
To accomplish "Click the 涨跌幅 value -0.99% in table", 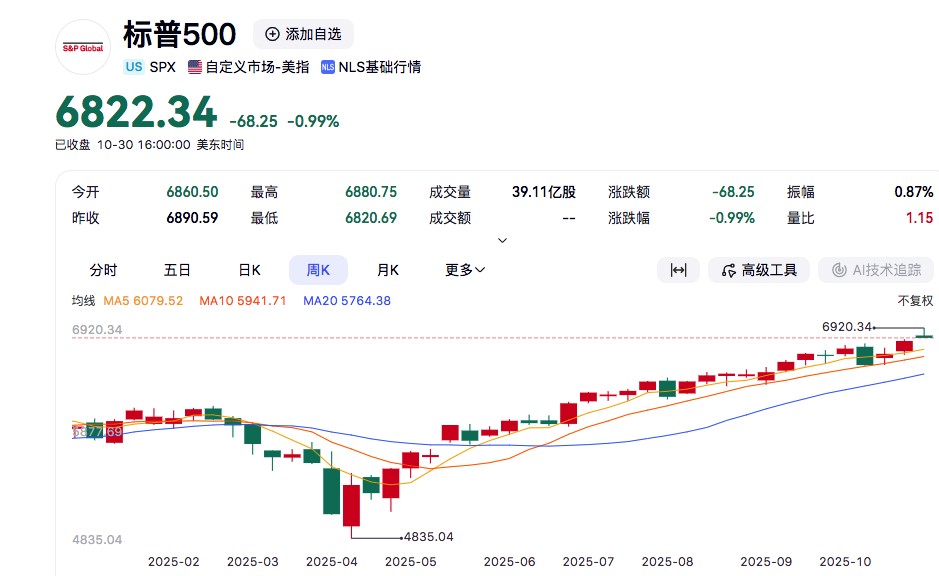I will [732, 217].
